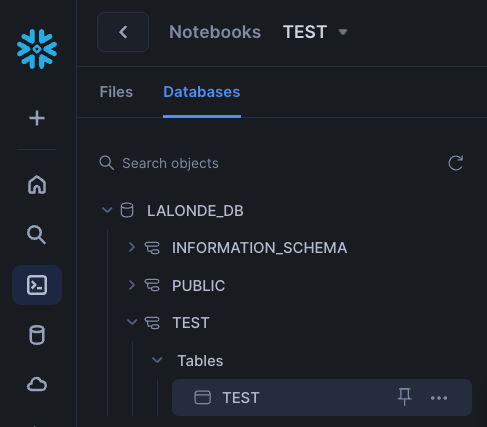This screenshot has height=427, width=487.
Task: Go back using the left chevron button
Action: pyautogui.click(x=123, y=32)
